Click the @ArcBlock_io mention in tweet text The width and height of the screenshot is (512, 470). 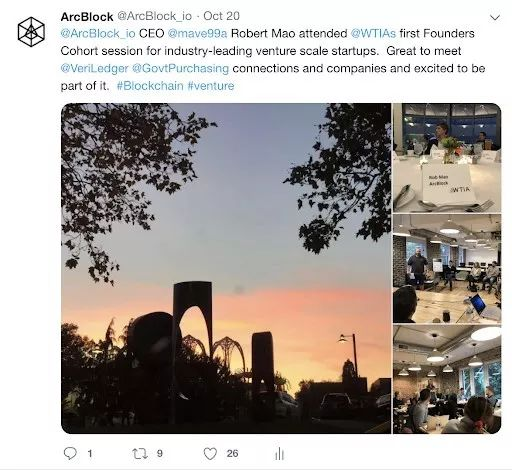click(98, 33)
